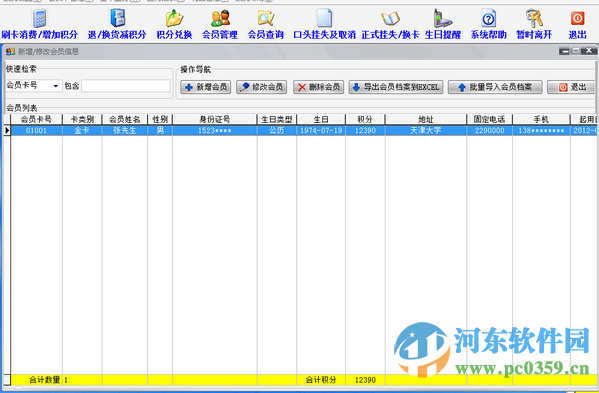Click the 1974-07-19 birthday cell

[x=321, y=131]
